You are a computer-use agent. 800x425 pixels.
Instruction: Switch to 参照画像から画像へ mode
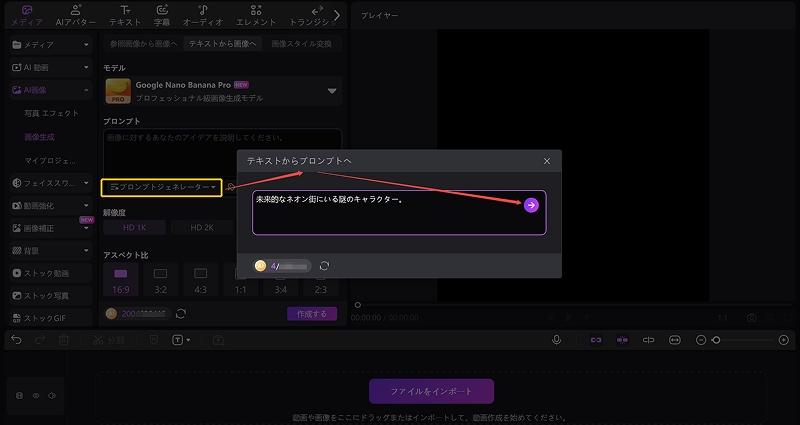click(x=143, y=44)
